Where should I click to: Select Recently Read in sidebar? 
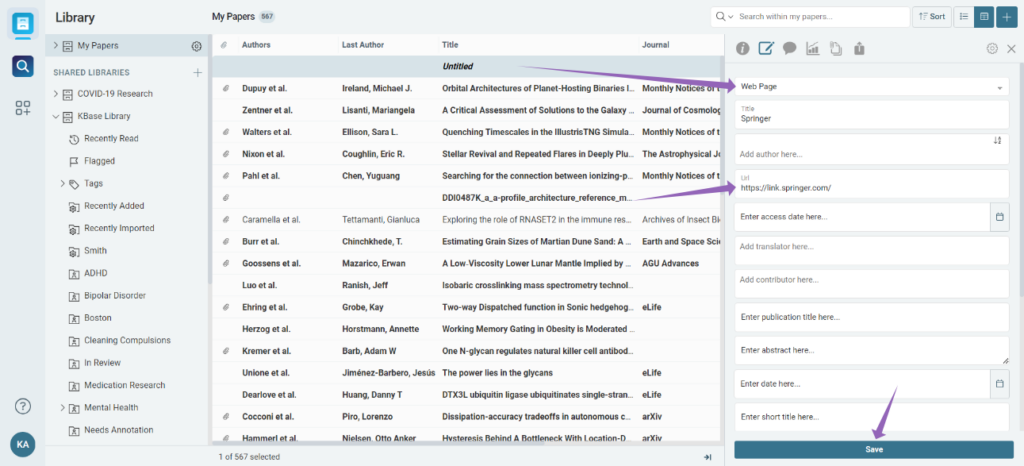pyautogui.click(x=111, y=139)
